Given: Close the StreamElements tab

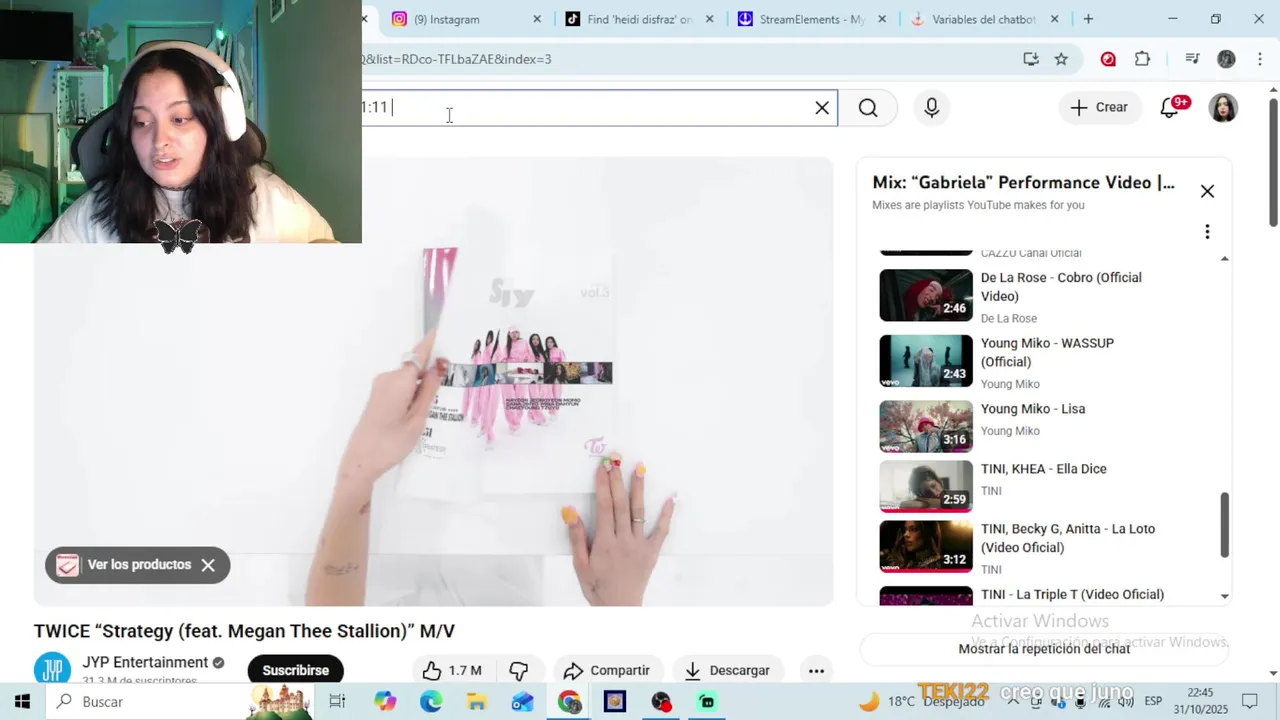Looking at the screenshot, I should pyautogui.click(x=884, y=19).
